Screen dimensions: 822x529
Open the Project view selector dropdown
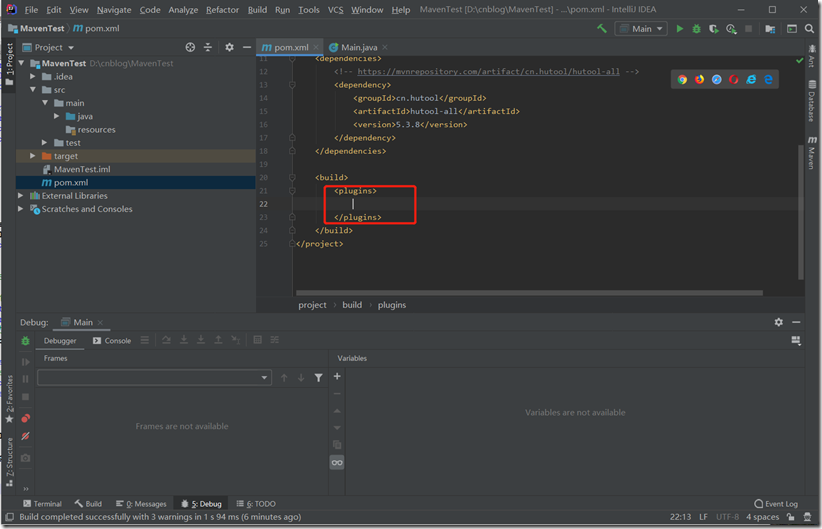tap(48, 47)
